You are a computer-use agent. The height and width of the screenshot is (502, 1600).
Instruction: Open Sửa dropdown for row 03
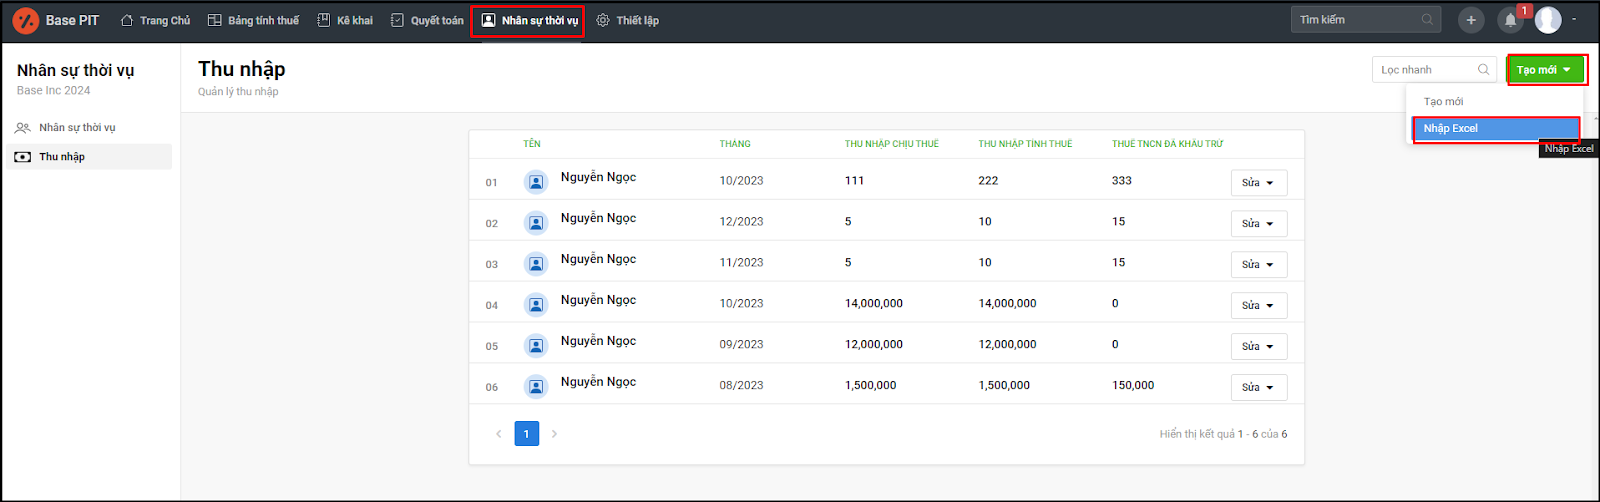click(x=1258, y=265)
